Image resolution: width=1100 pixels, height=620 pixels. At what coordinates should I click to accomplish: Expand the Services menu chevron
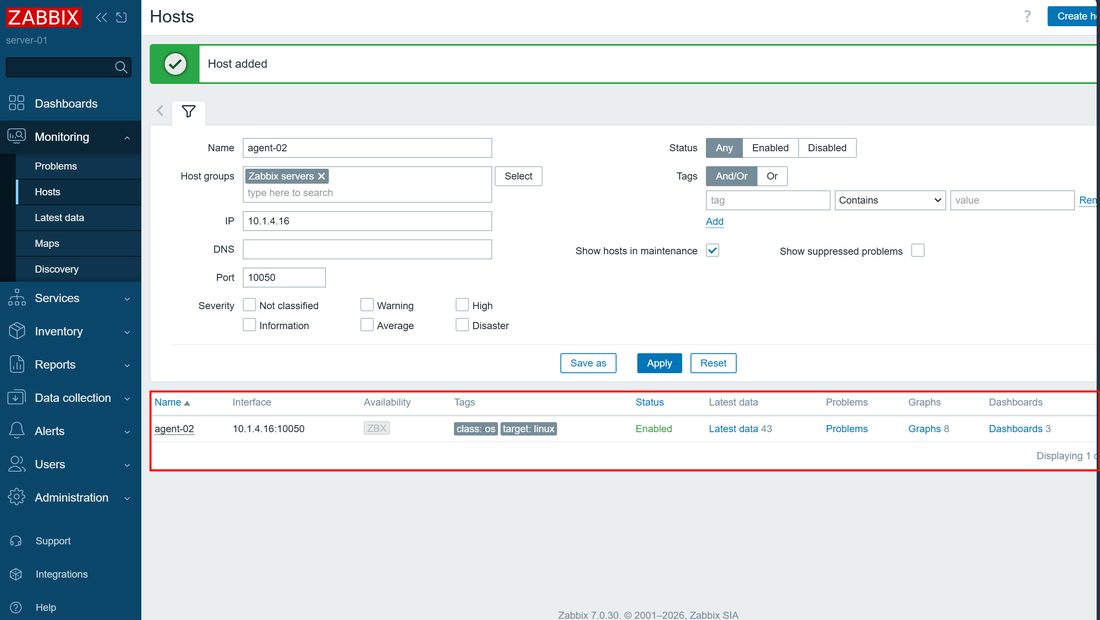127,299
